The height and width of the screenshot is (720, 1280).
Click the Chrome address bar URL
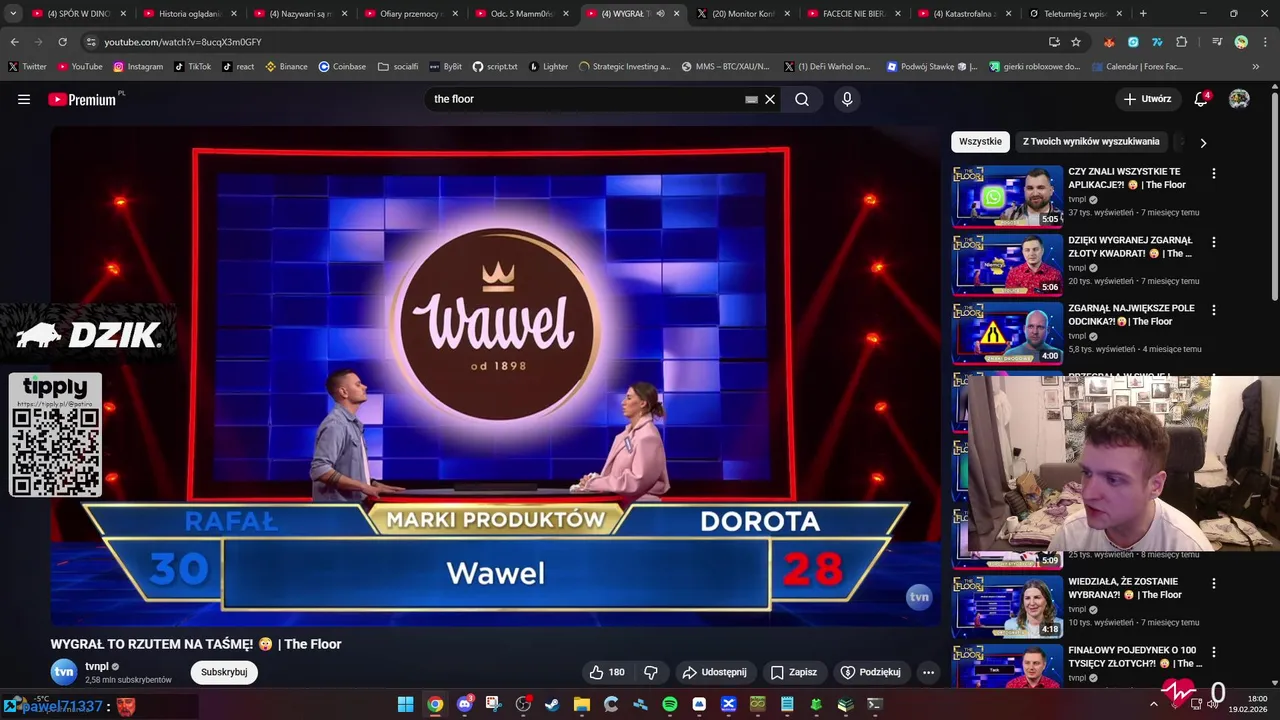[183, 42]
